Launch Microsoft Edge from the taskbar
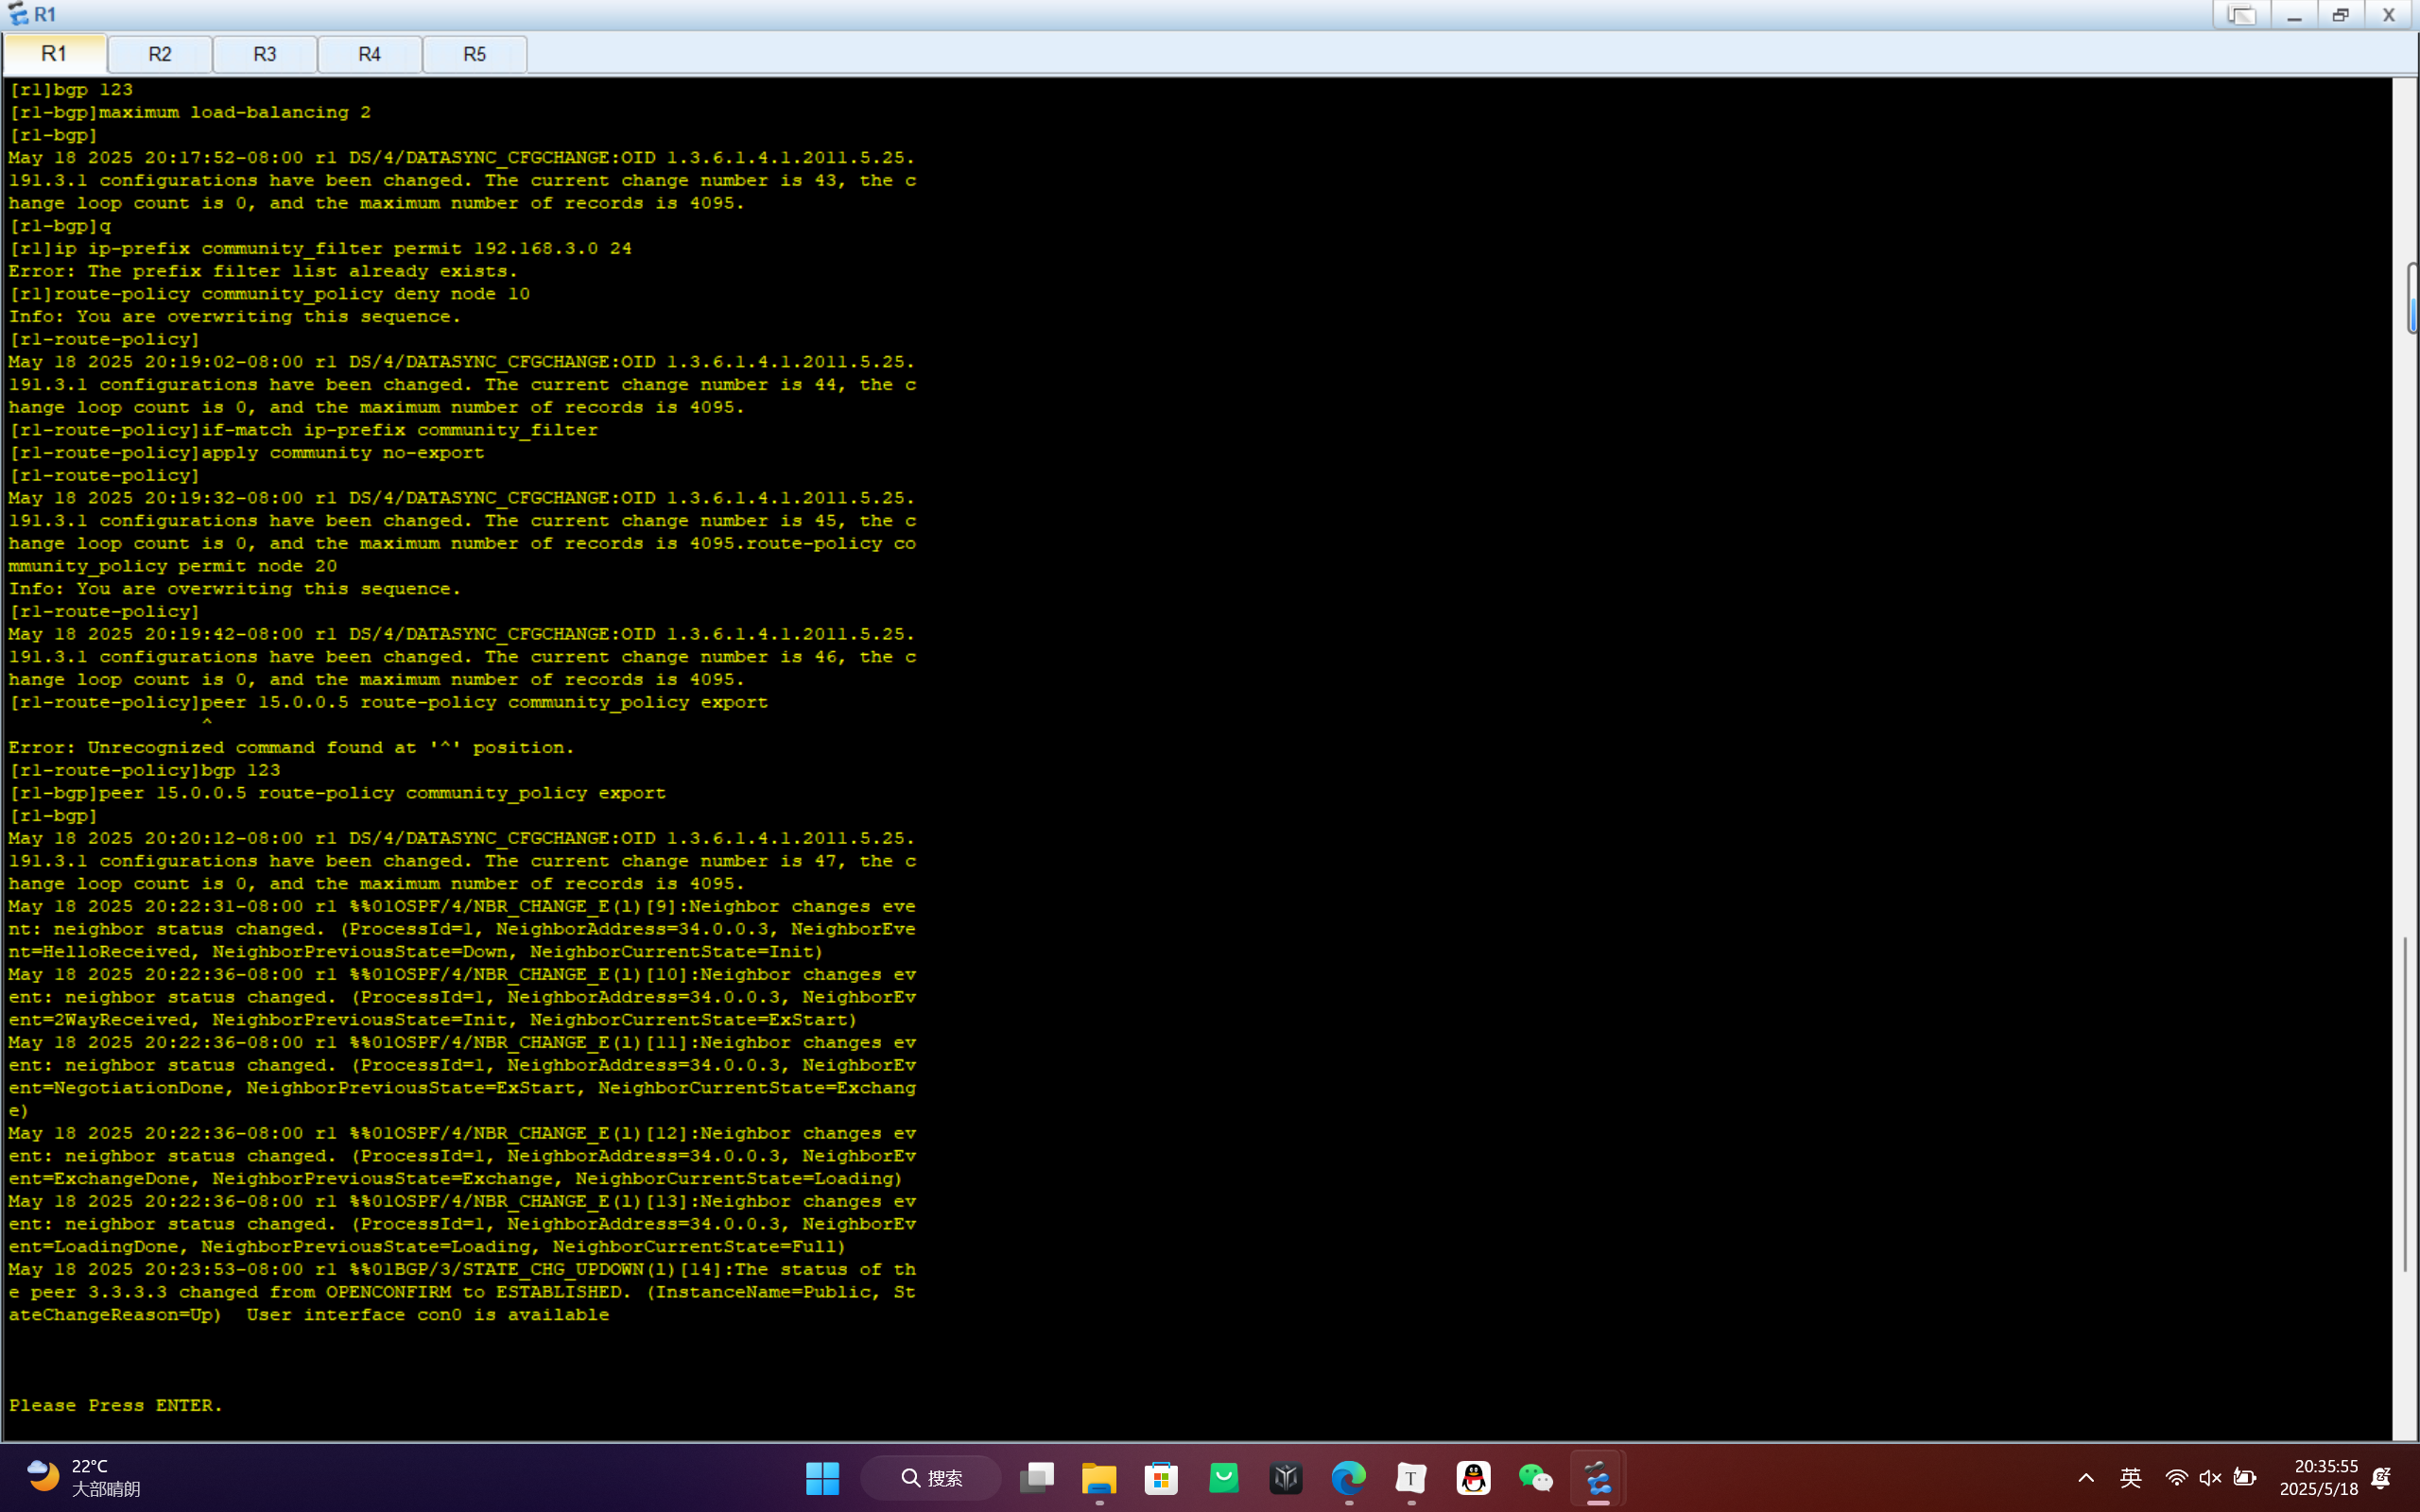Image resolution: width=2420 pixels, height=1512 pixels. click(x=1348, y=1477)
